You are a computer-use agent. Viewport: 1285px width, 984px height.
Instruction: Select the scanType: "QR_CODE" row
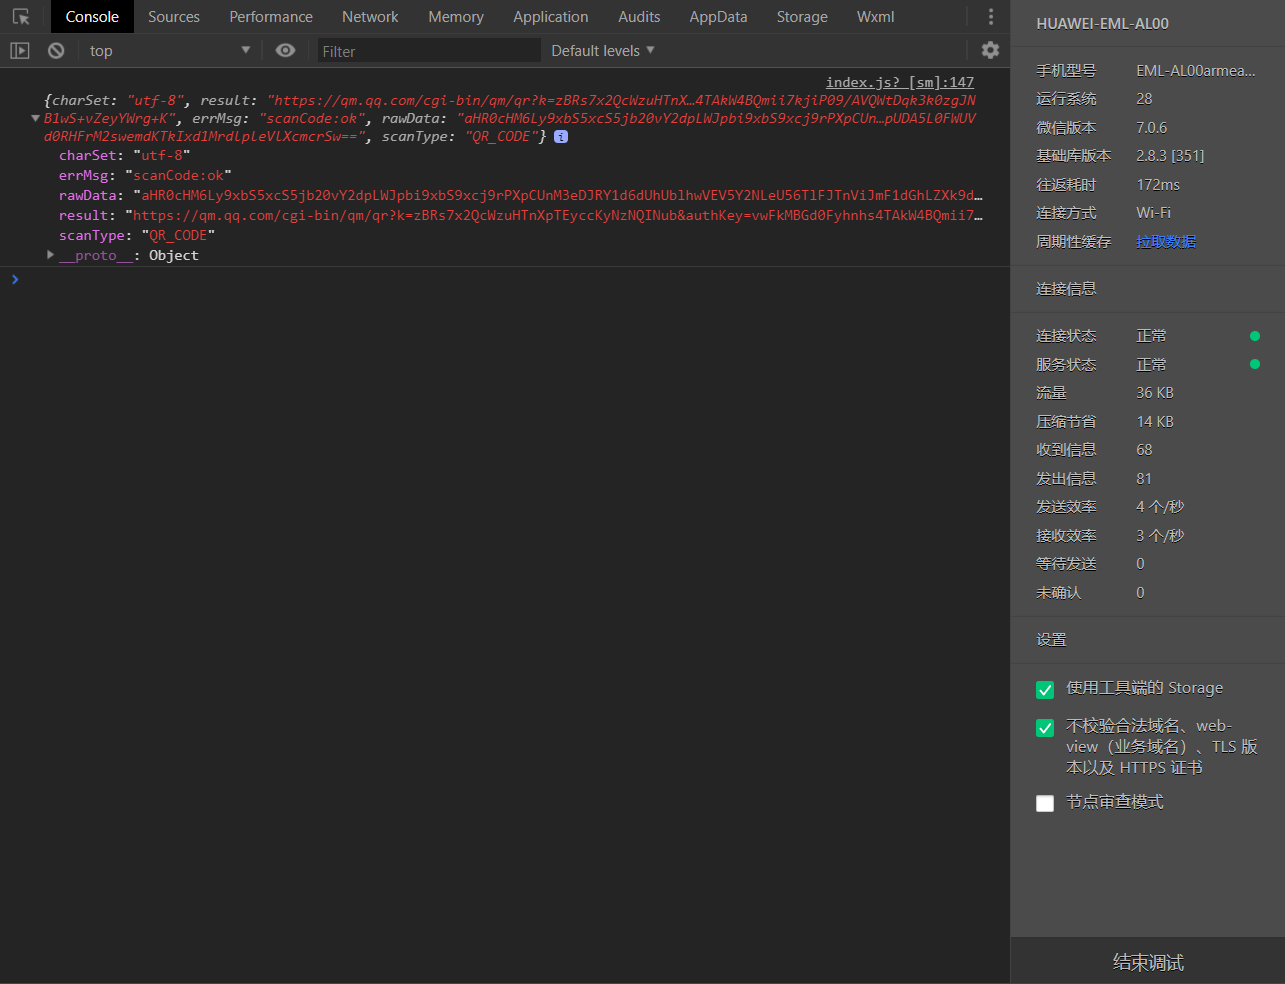pos(137,235)
